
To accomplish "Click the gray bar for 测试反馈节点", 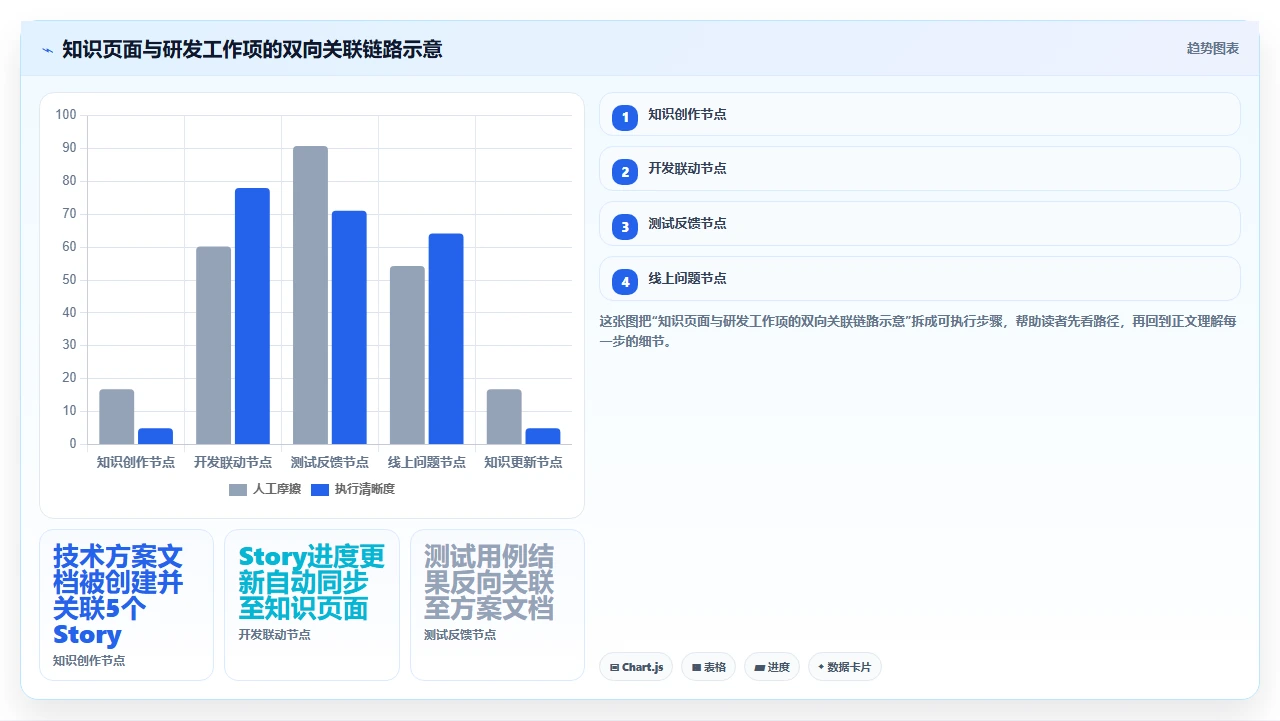I will (x=310, y=295).
